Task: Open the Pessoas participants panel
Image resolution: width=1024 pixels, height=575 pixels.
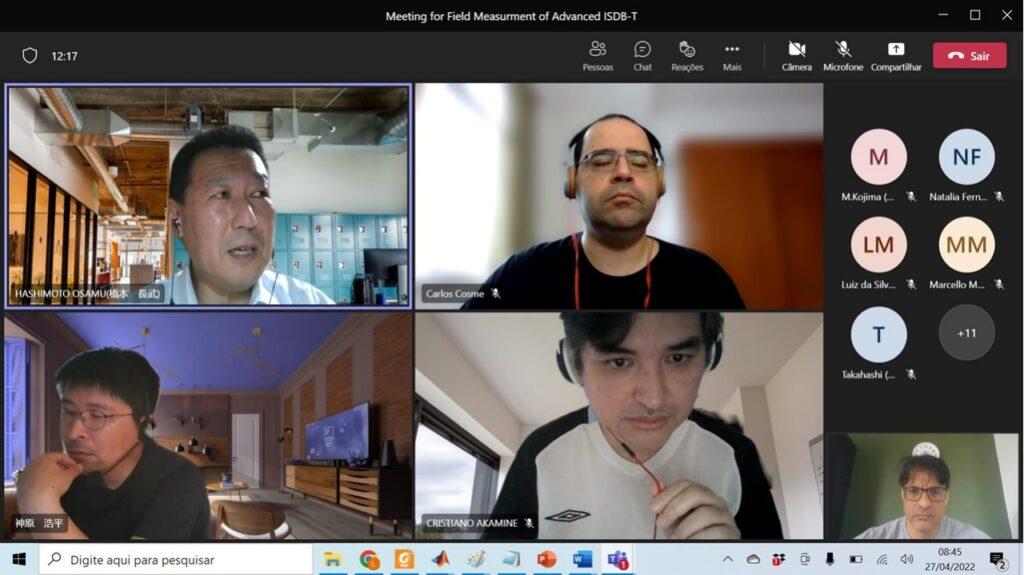Action: (x=597, y=55)
